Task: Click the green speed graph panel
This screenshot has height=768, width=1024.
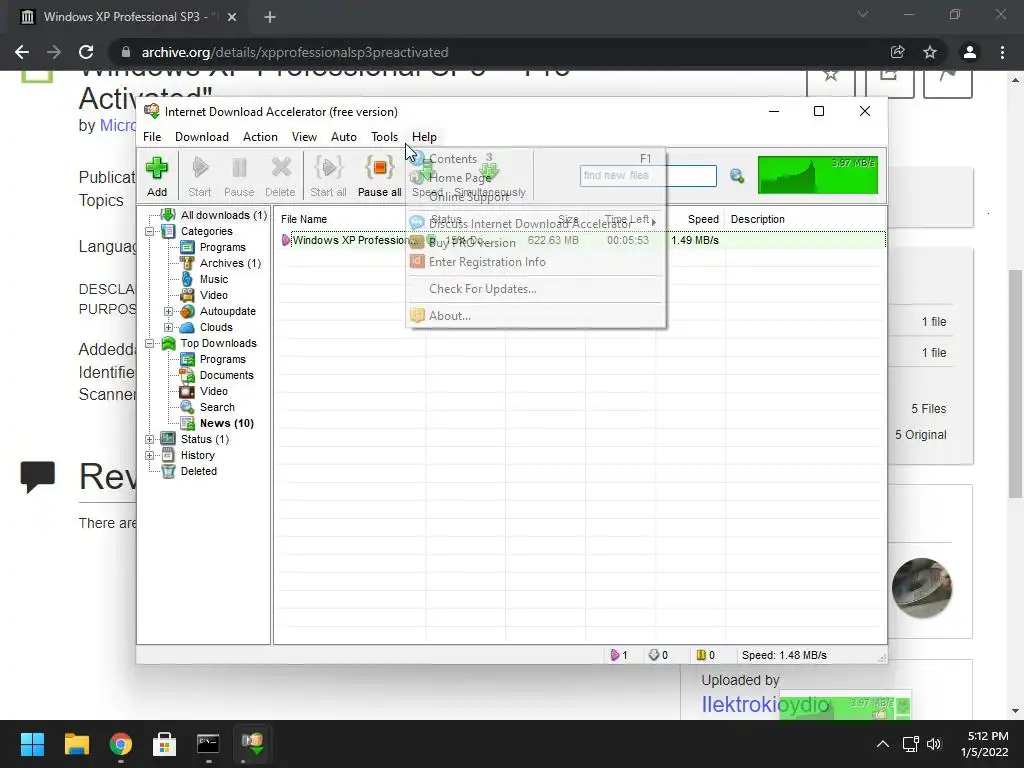Action: click(818, 174)
